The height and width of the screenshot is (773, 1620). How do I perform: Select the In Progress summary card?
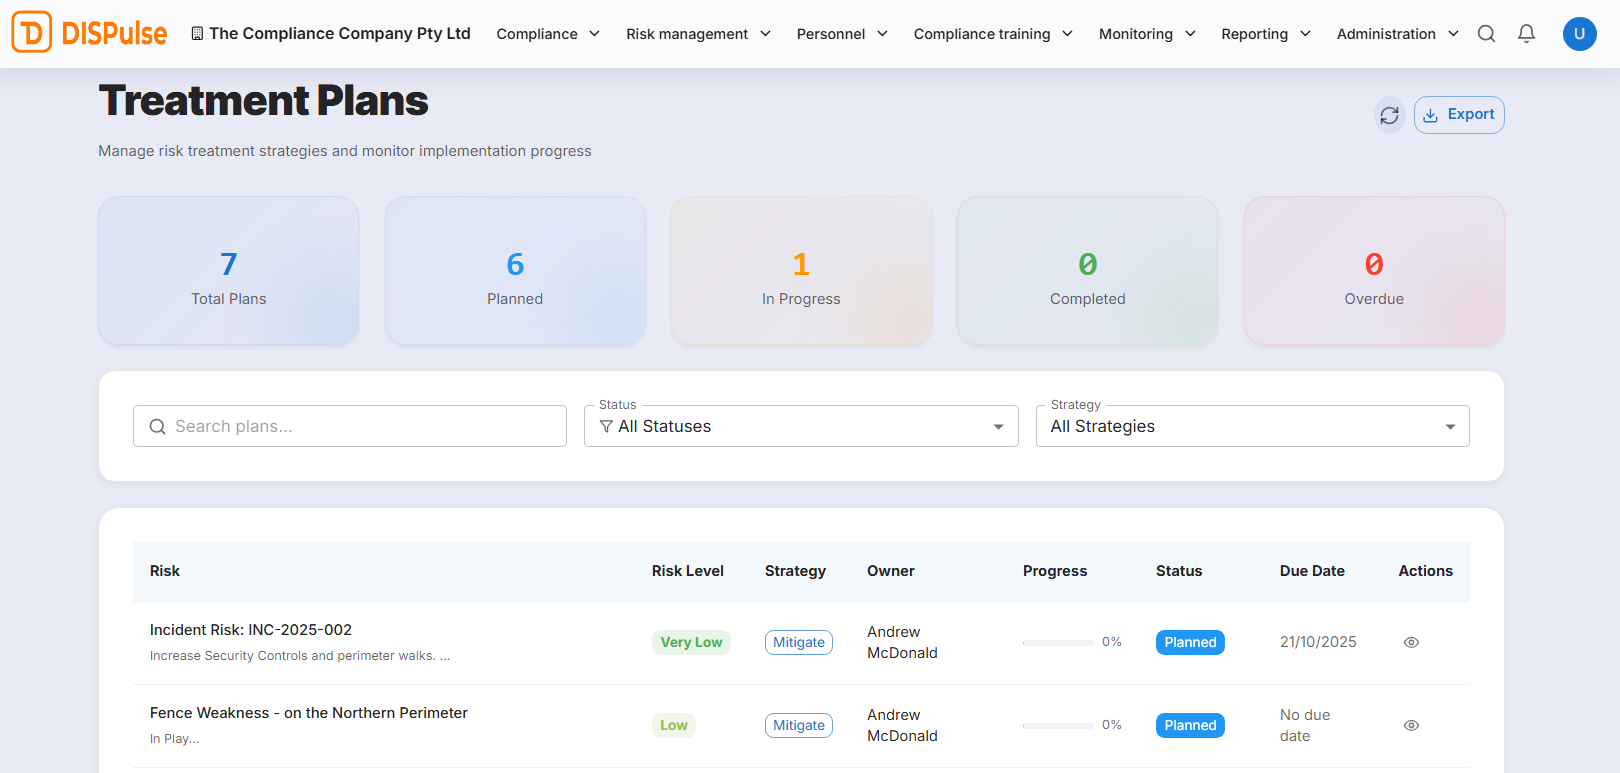click(x=801, y=271)
